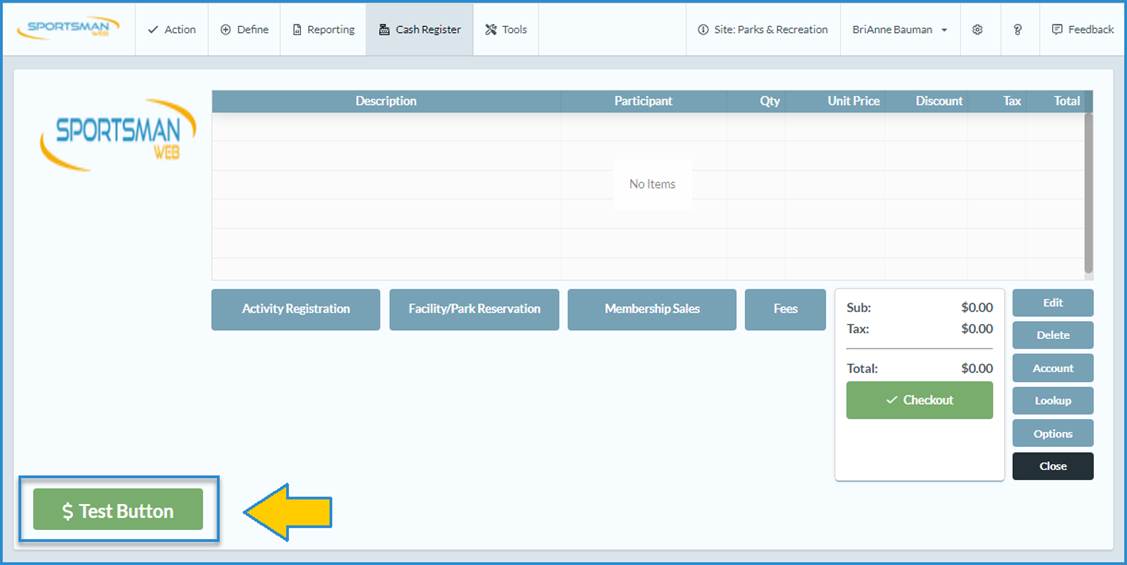Open the Feedback option
This screenshot has width=1127, height=565.
click(1082, 30)
